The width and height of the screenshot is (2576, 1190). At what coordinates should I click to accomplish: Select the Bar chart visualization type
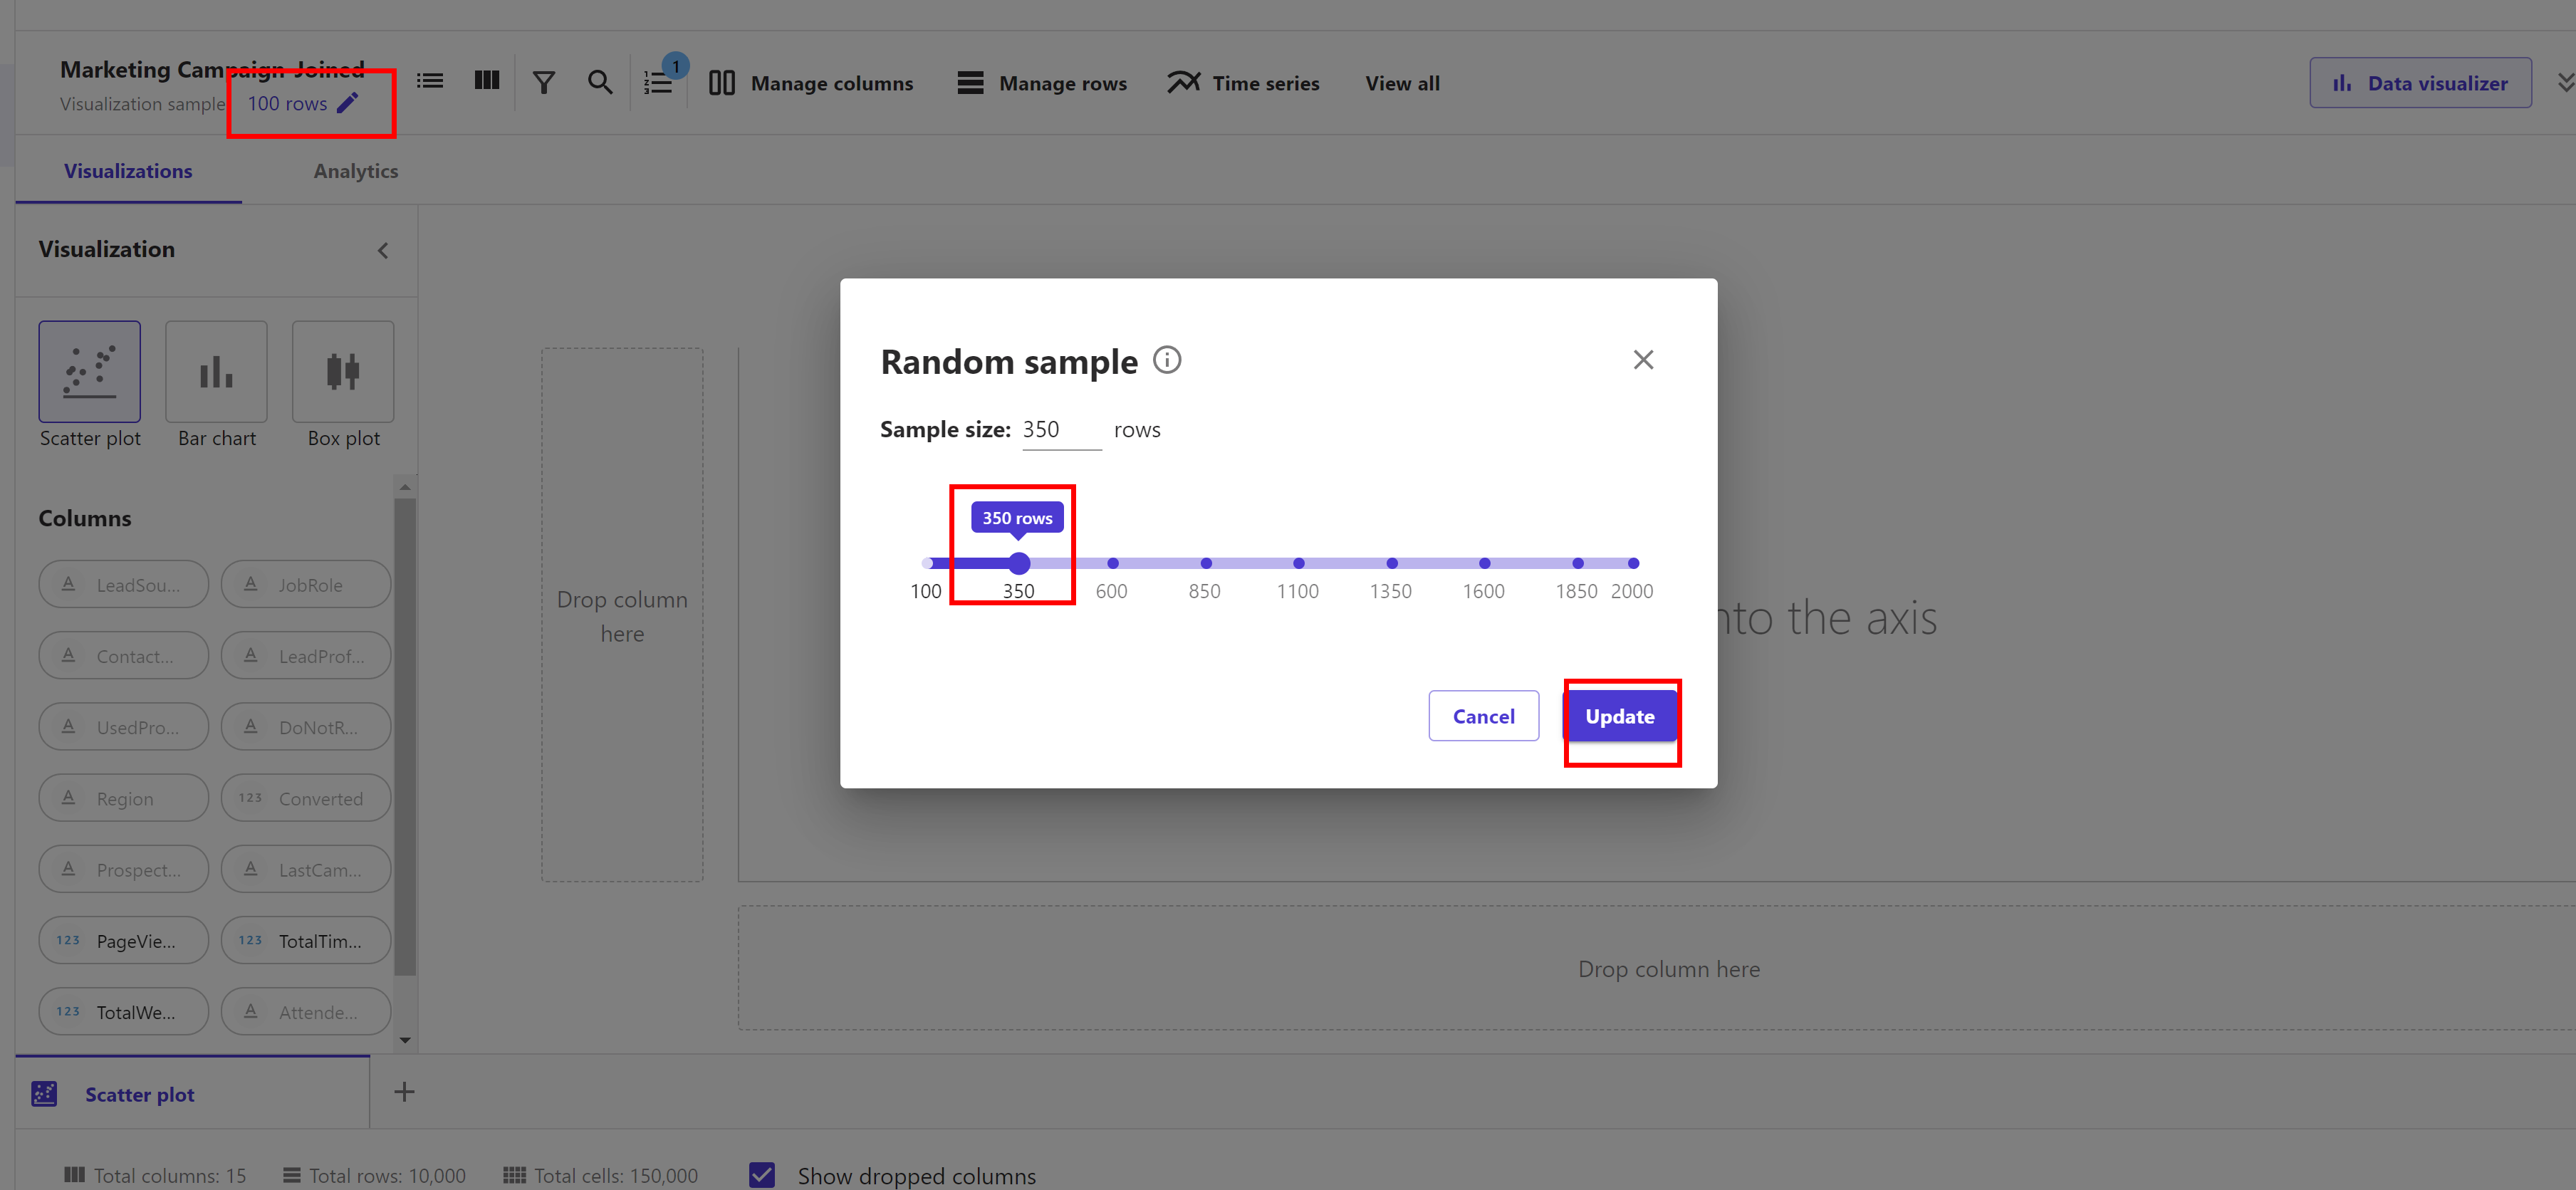(216, 372)
